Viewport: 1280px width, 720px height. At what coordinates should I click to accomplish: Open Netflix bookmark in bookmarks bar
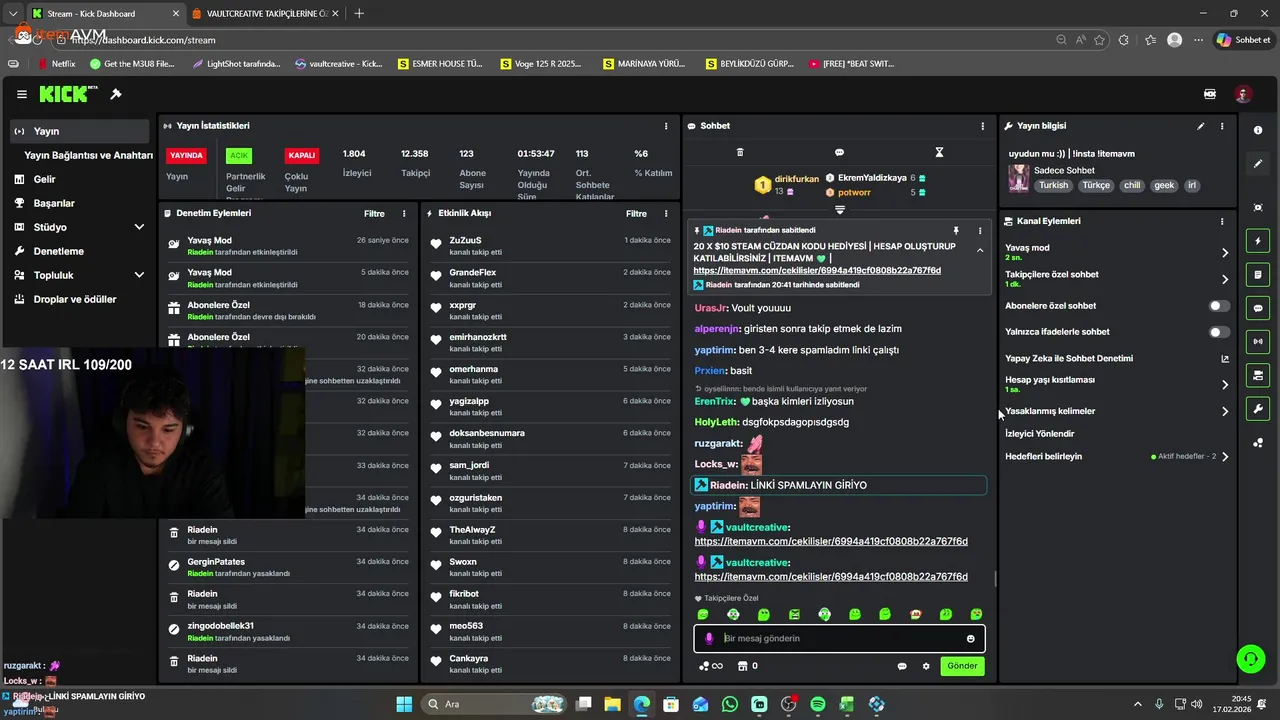(x=56, y=63)
